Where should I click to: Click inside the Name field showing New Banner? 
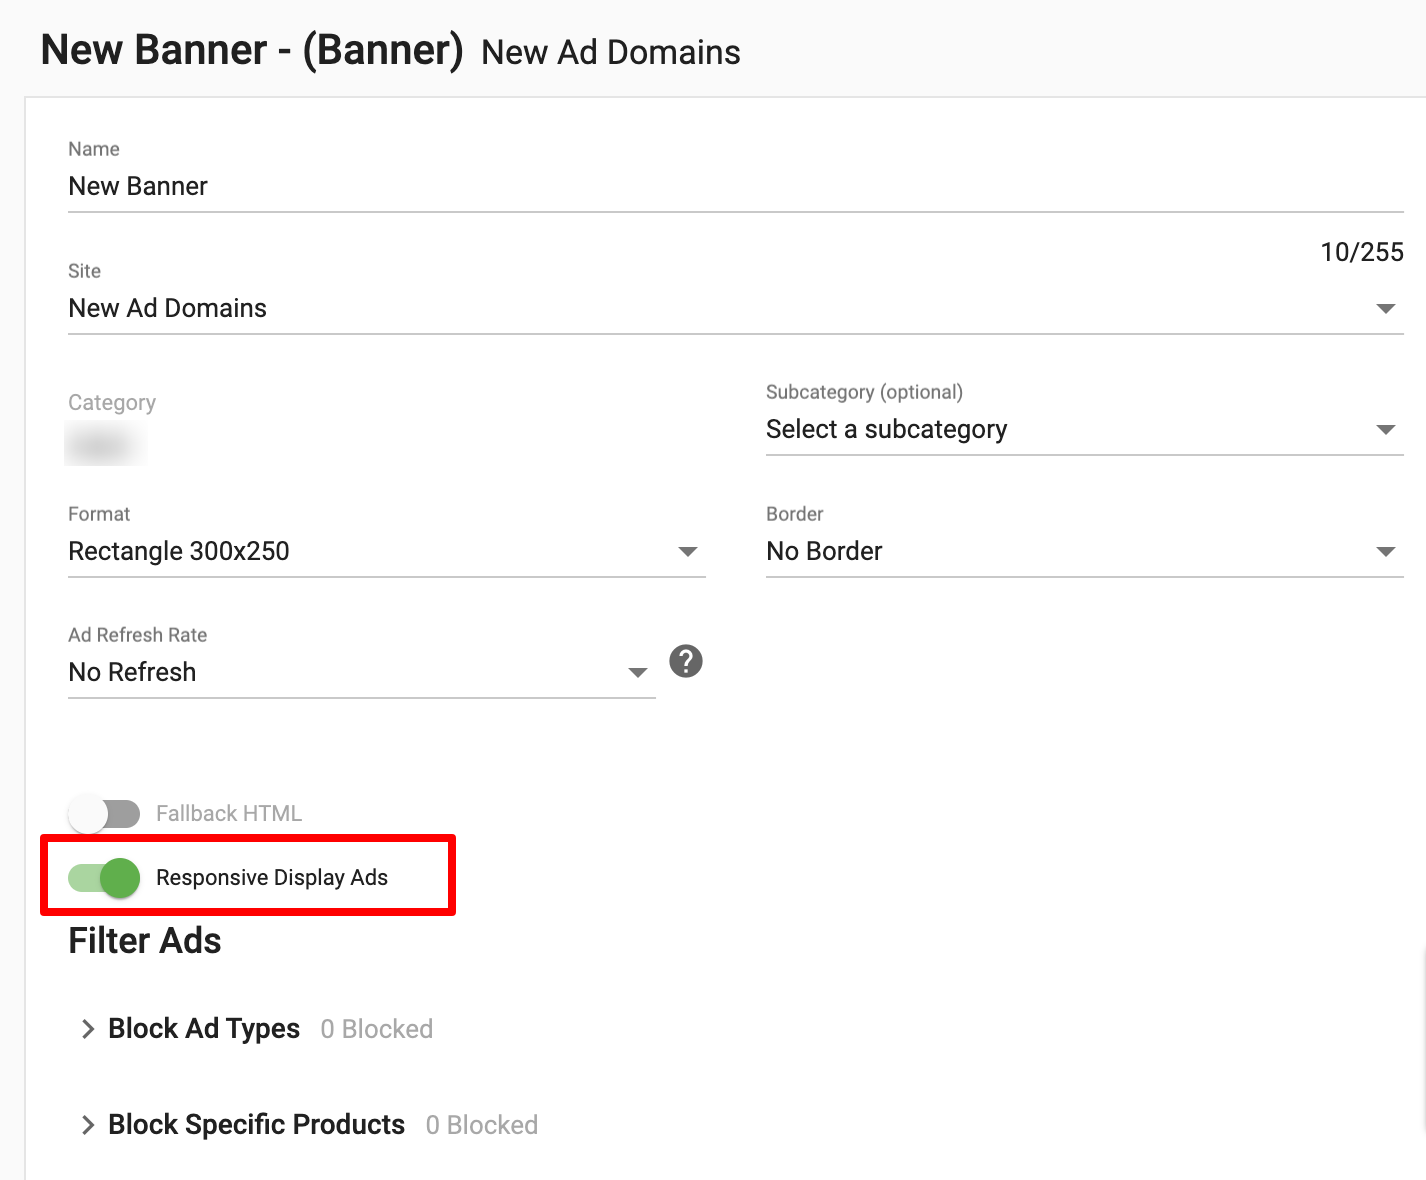pos(300,186)
